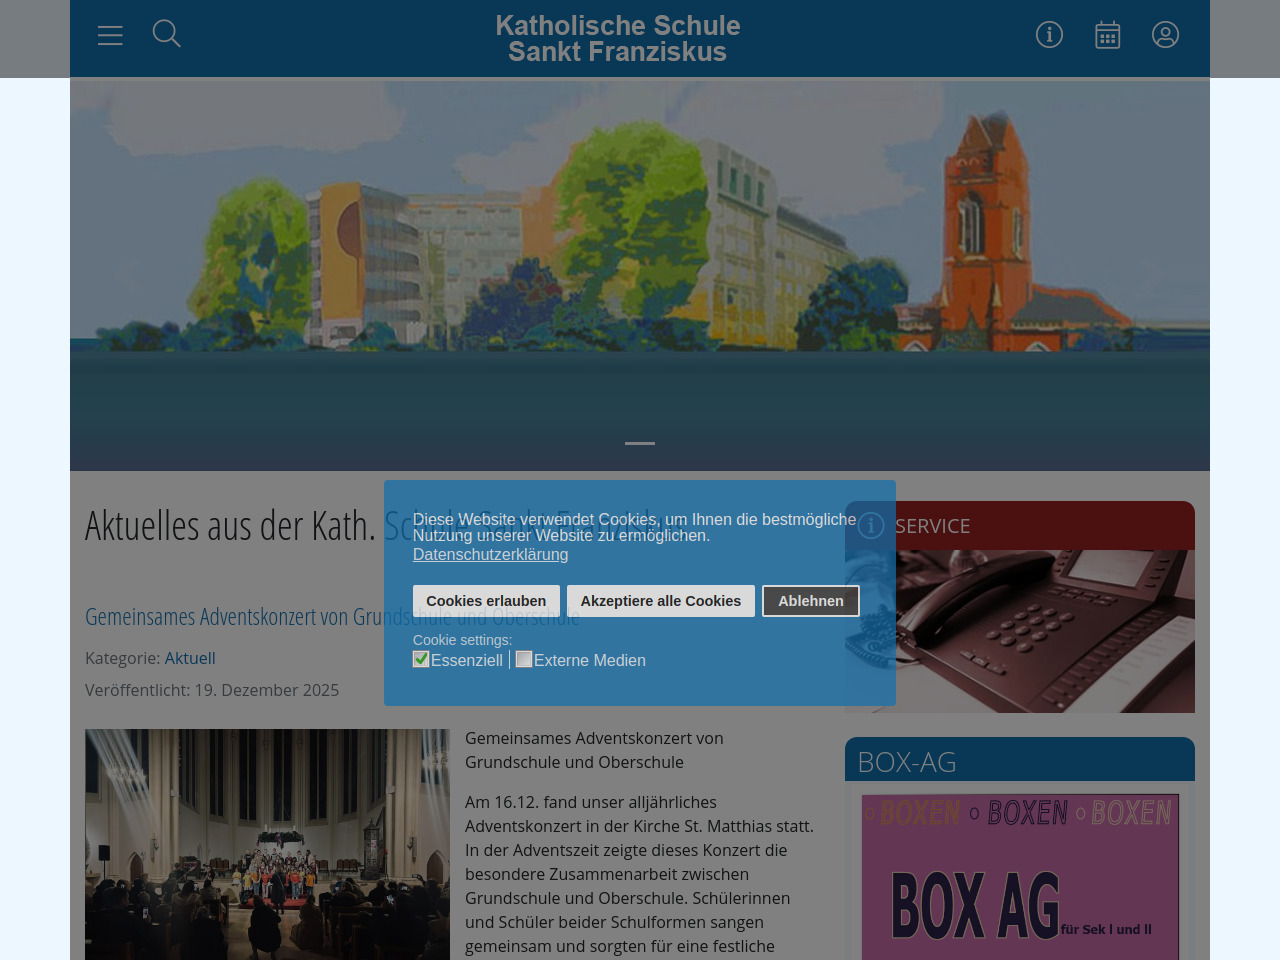Click the BOX AG poster image
This screenshot has height=960, width=1280.
pyautogui.click(x=1020, y=877)
